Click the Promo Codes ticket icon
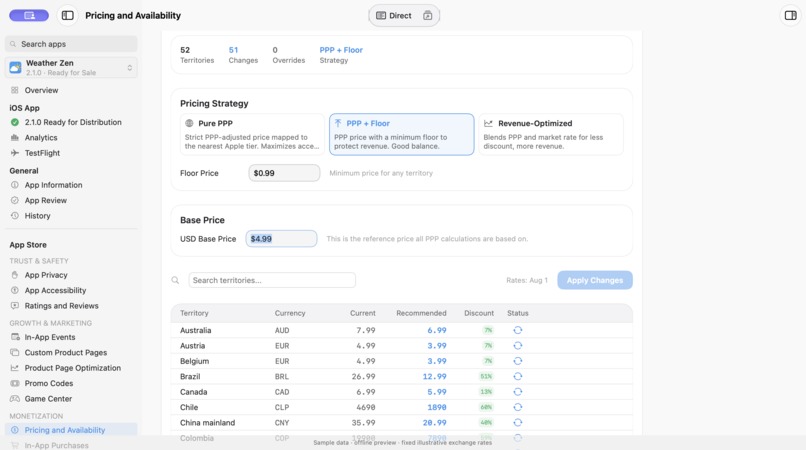Viewport: 806px width, 450px height. 15,384
